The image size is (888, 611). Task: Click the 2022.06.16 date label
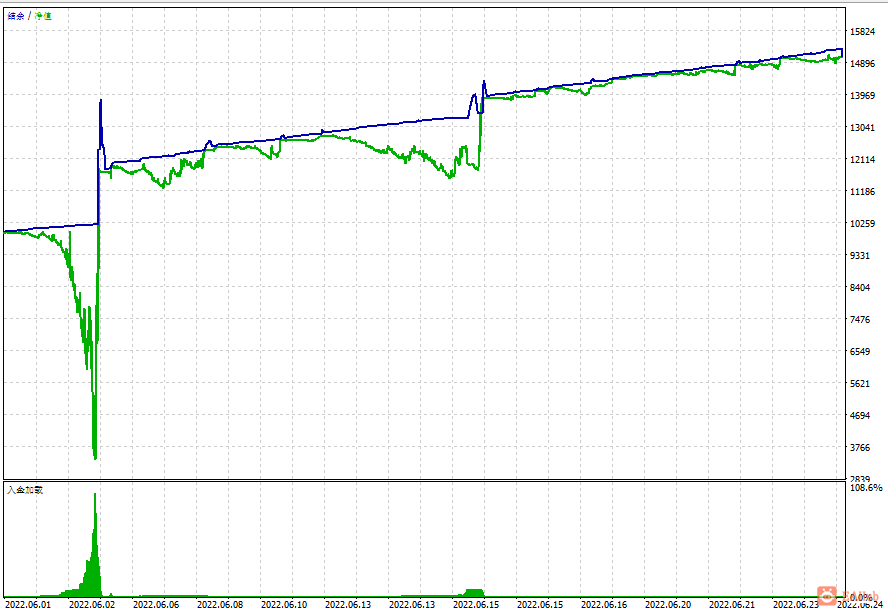click(x=604, y=605)
